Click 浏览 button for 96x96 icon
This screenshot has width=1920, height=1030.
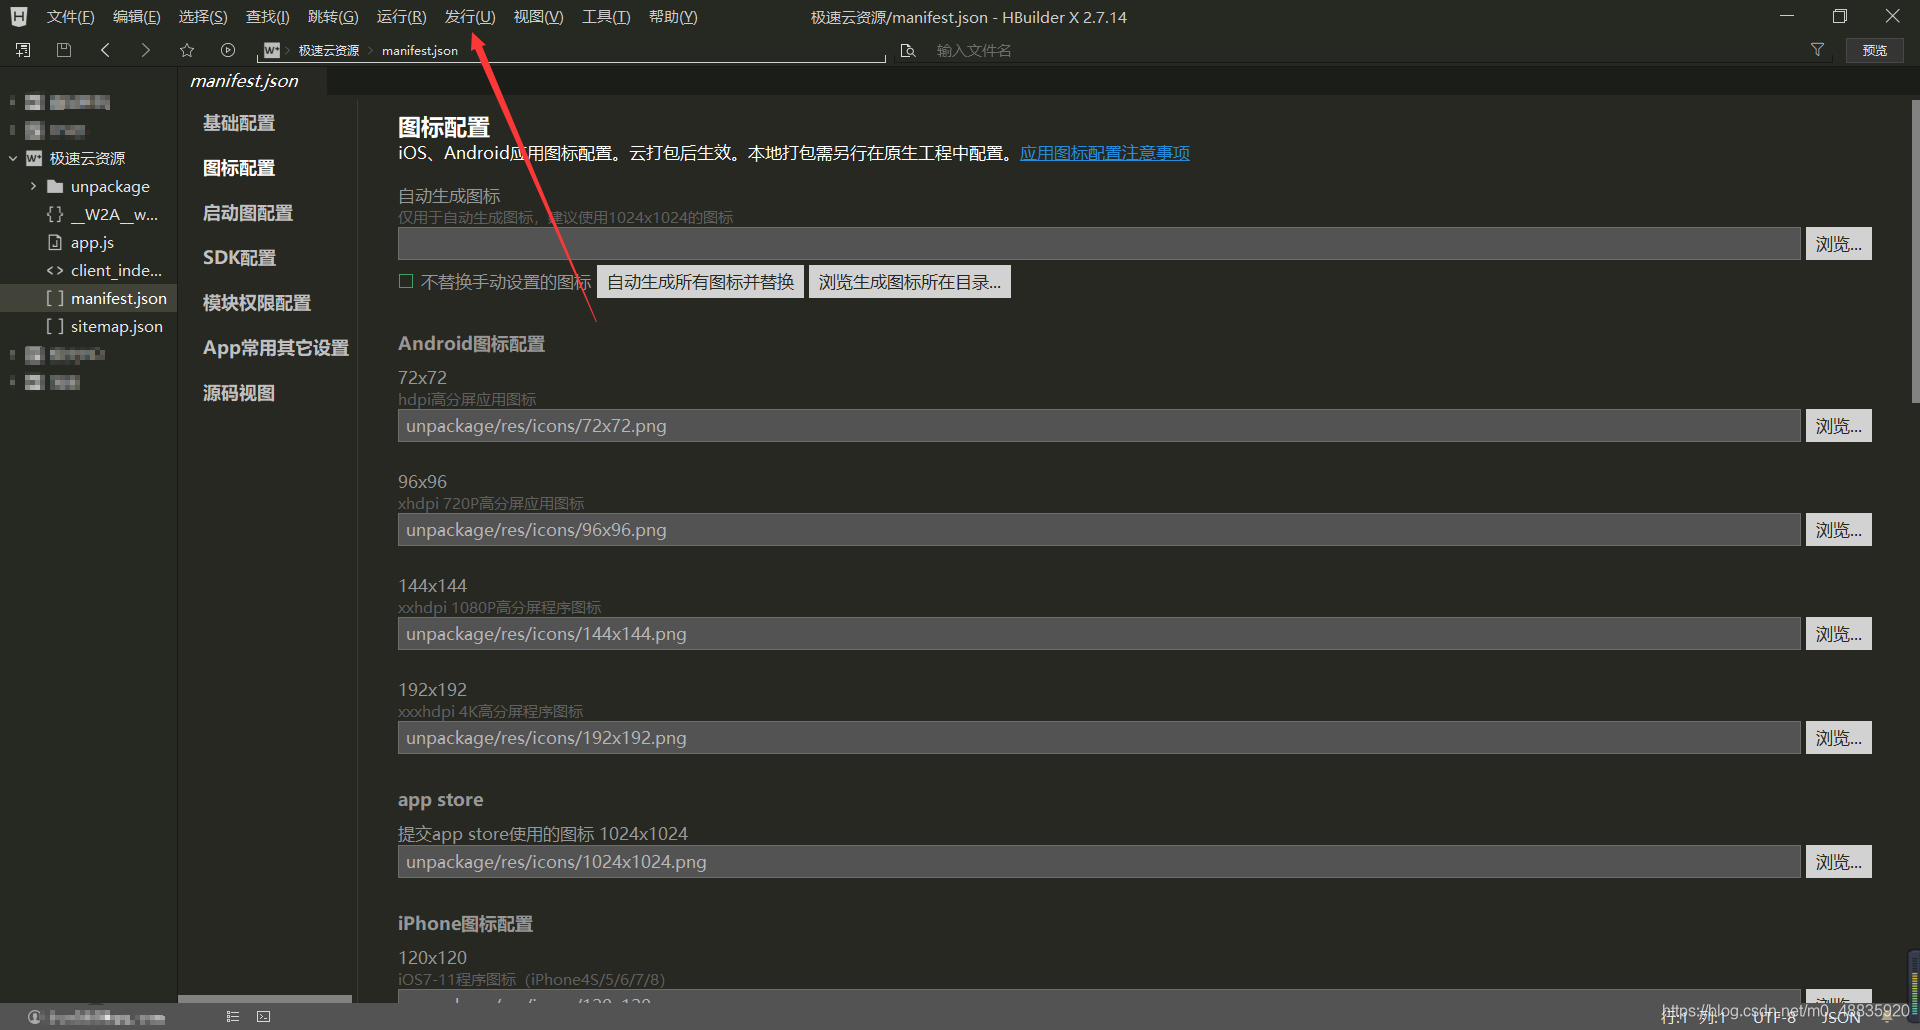coord(1838,530)
